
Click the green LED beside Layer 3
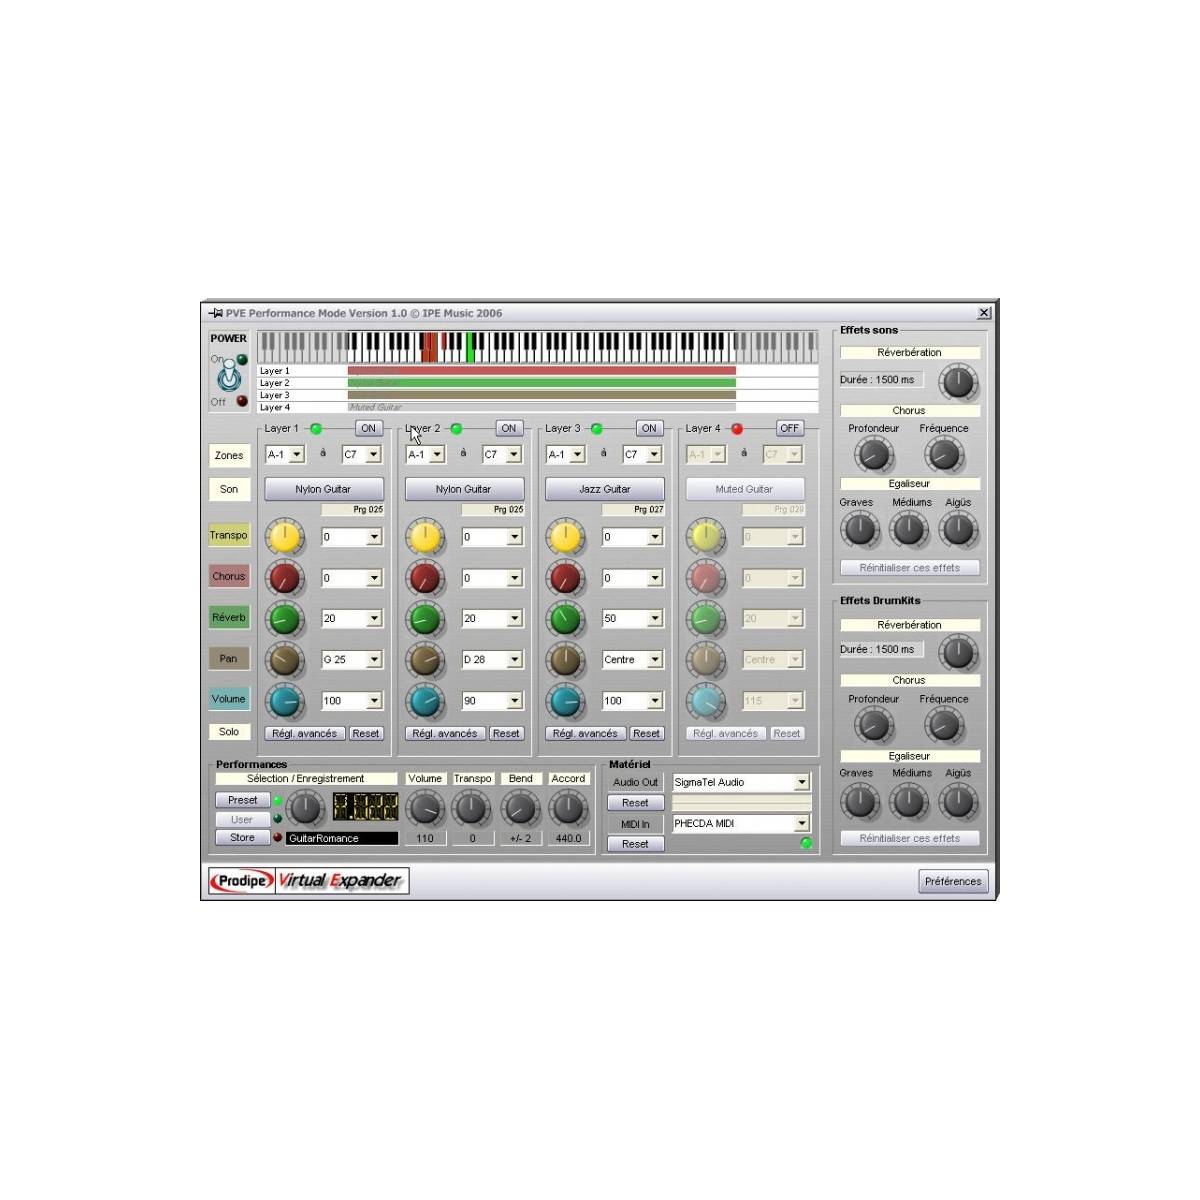(x=597, y=429)
